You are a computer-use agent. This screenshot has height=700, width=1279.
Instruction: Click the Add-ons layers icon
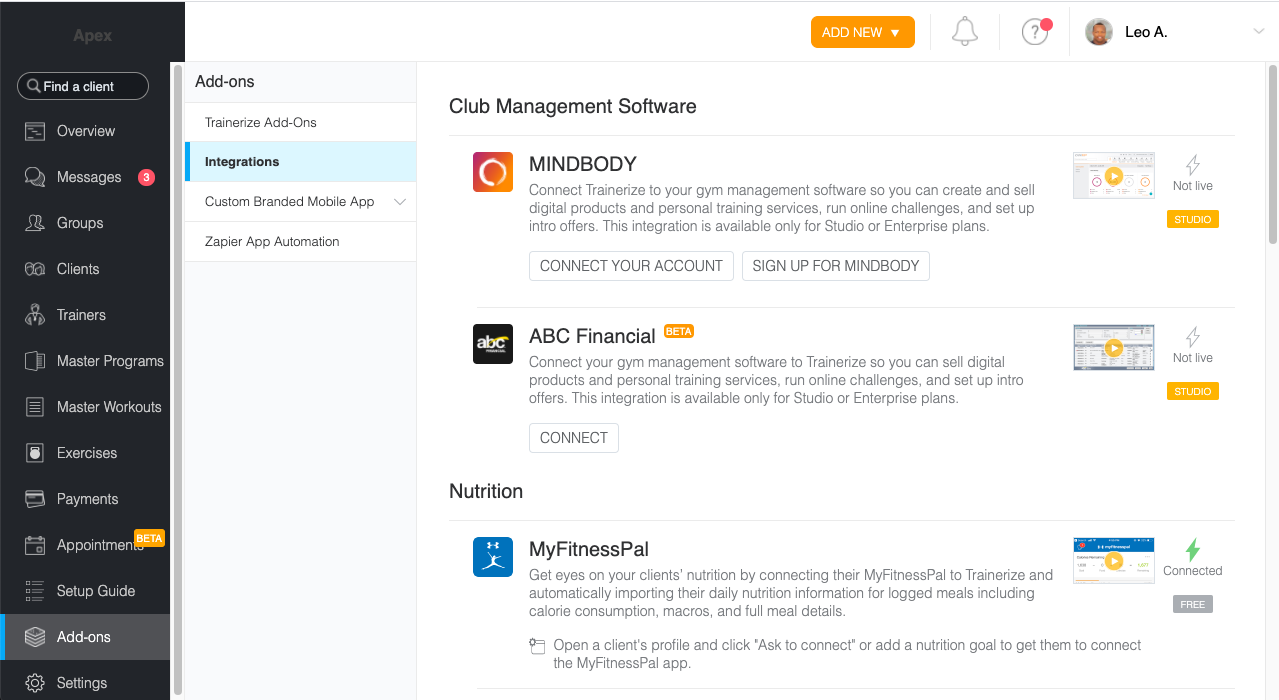(x=35, y=637)
